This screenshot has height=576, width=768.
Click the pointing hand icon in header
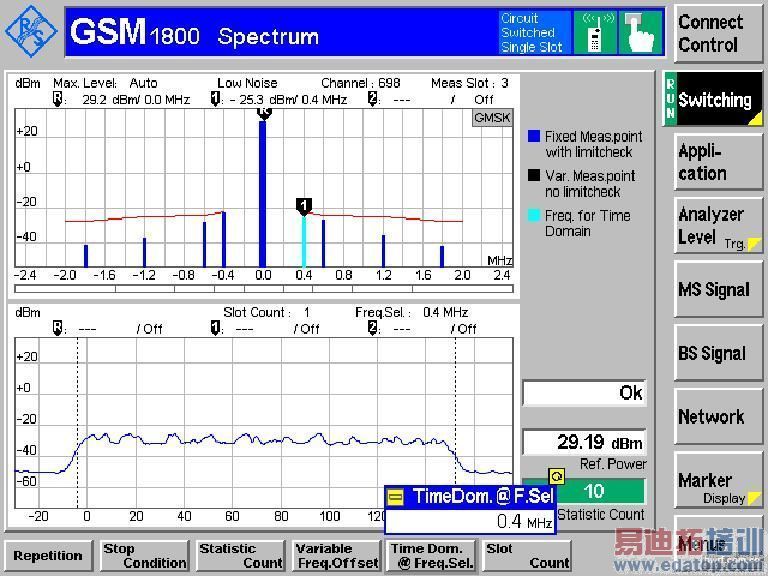pyautogui.click(x=641, y=32)
